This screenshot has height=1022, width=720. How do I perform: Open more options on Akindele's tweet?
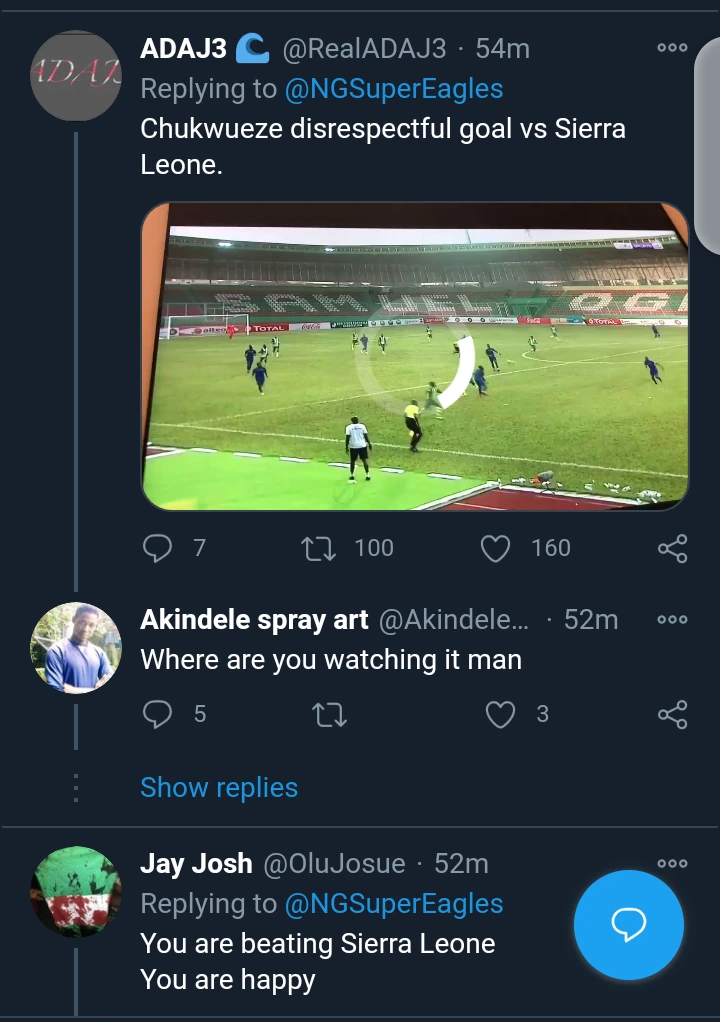click(672, 619)
